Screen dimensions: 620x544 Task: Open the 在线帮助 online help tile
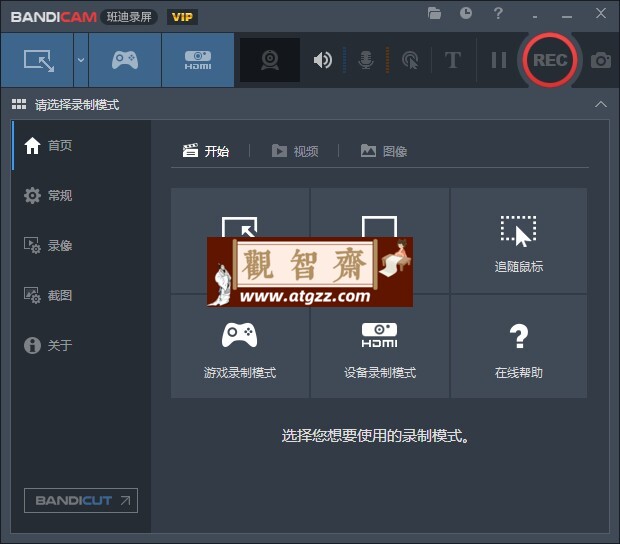(x=519, y=347)
